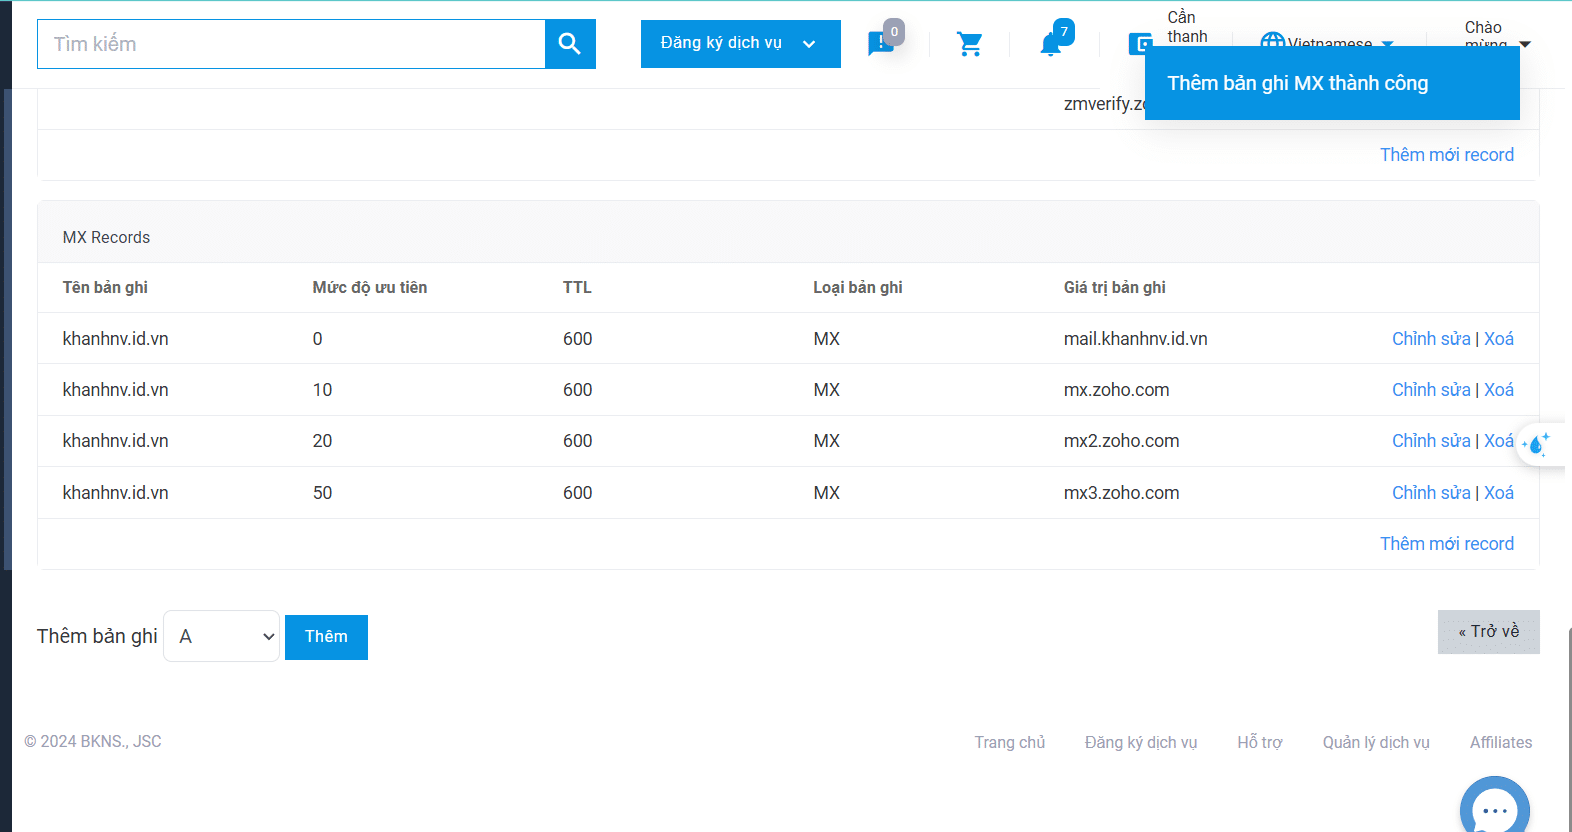This screenshot has width=1572, height=832.
Task: Open the Chào mừng user menu arrow
Action: tap(1525, 44)
